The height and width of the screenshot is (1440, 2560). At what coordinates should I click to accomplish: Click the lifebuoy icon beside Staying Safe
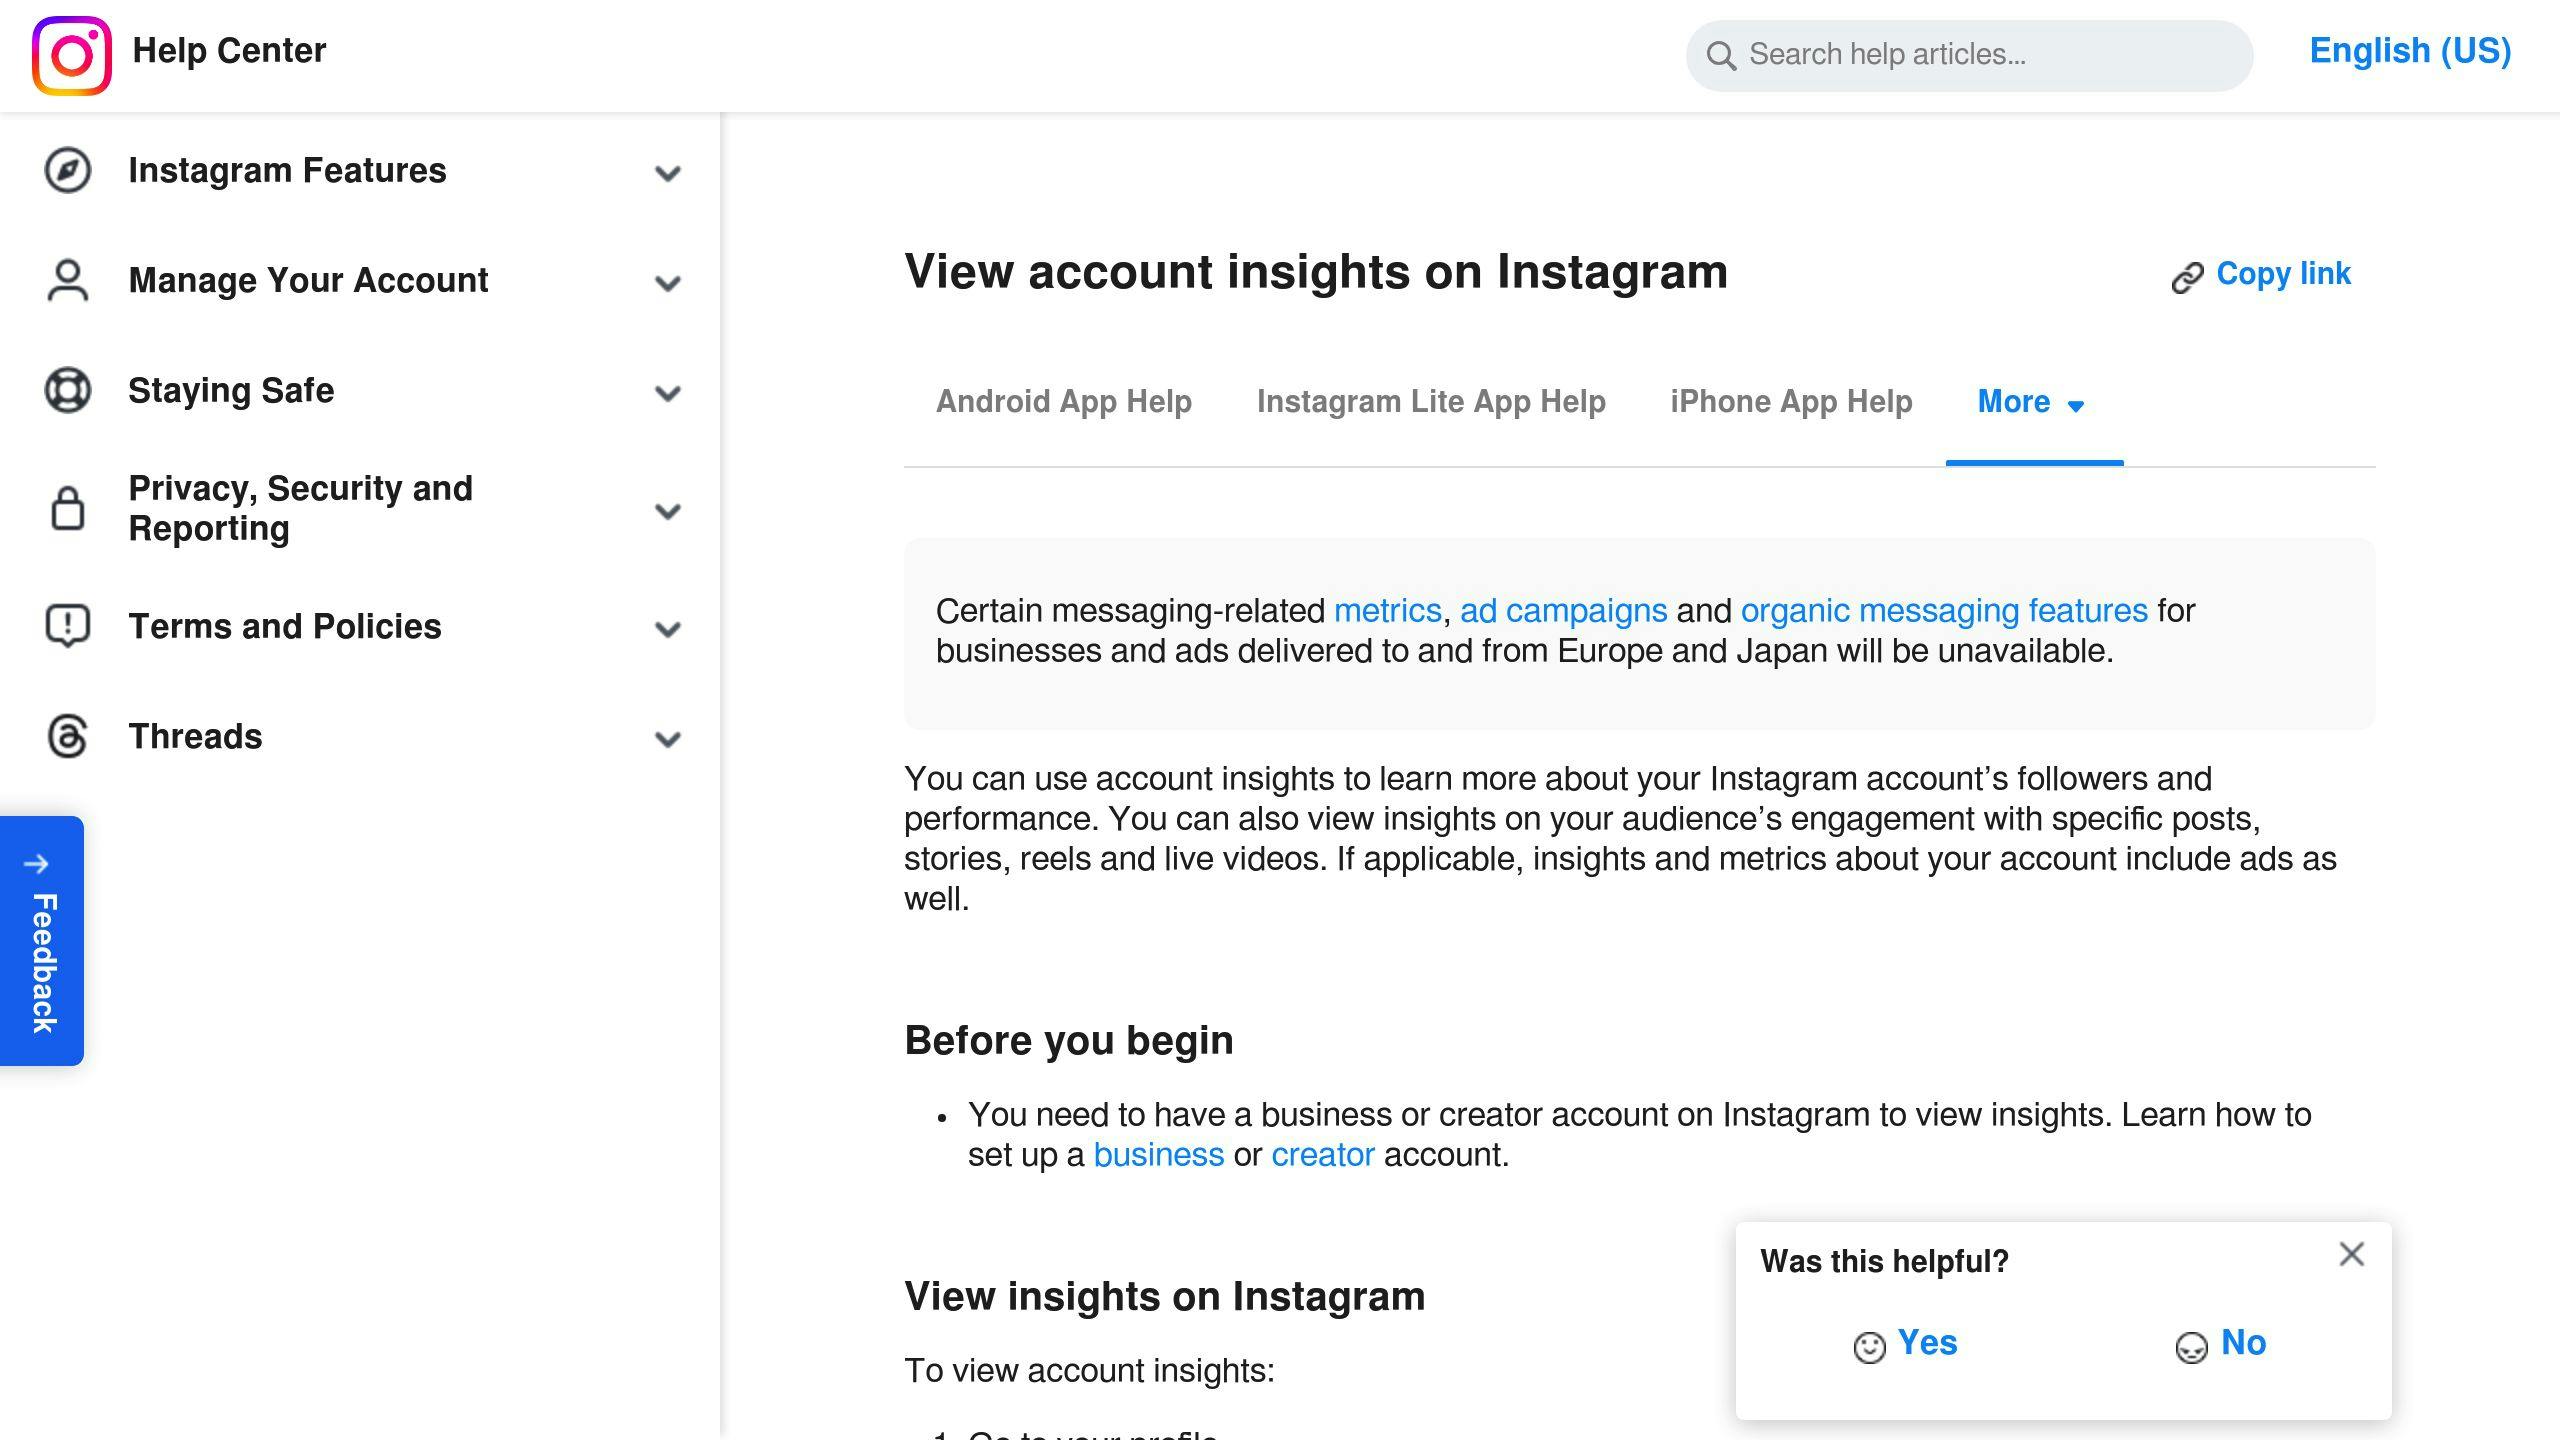click(x=68, y=390)
